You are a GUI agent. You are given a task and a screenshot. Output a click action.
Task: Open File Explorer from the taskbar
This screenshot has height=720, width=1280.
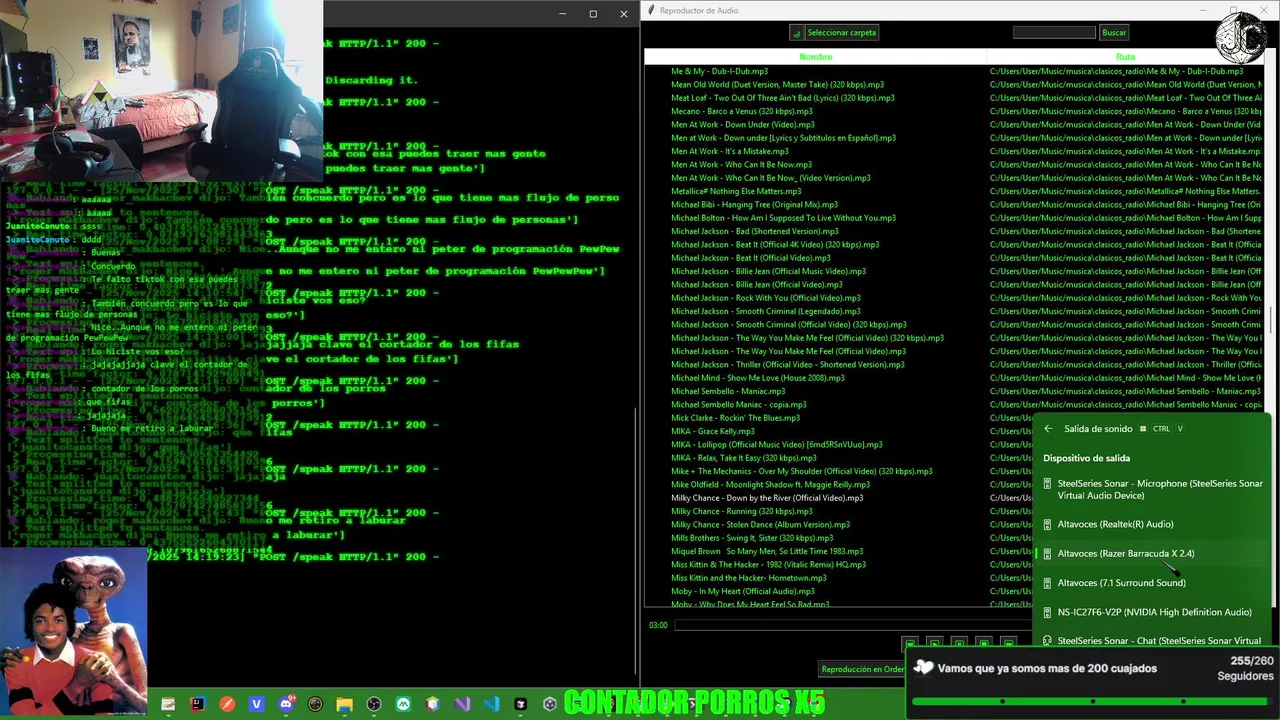pyautogui.click(x=344, y=704)
